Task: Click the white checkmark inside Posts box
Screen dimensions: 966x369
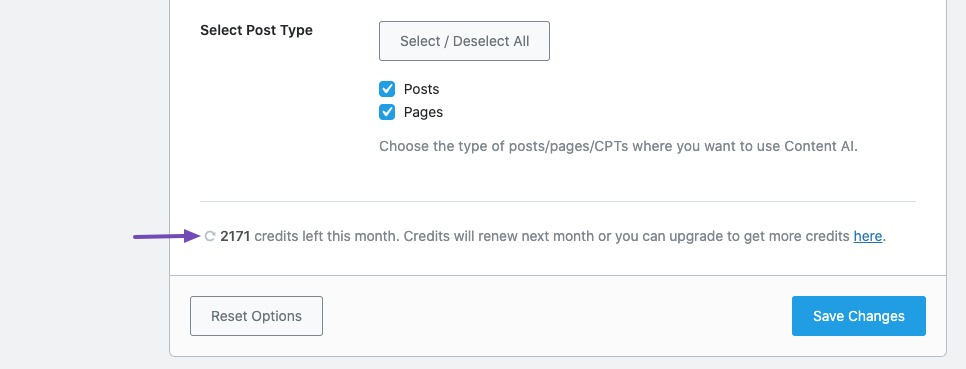Action: pyautogui.click(x=387, y=89)
